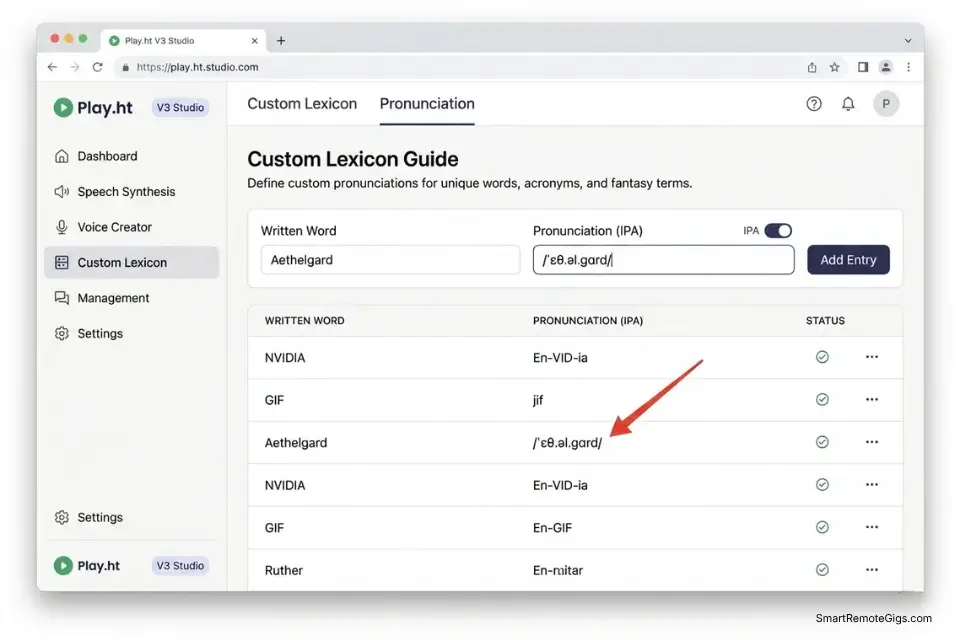Click the browser forward arrow

[75, 67]
